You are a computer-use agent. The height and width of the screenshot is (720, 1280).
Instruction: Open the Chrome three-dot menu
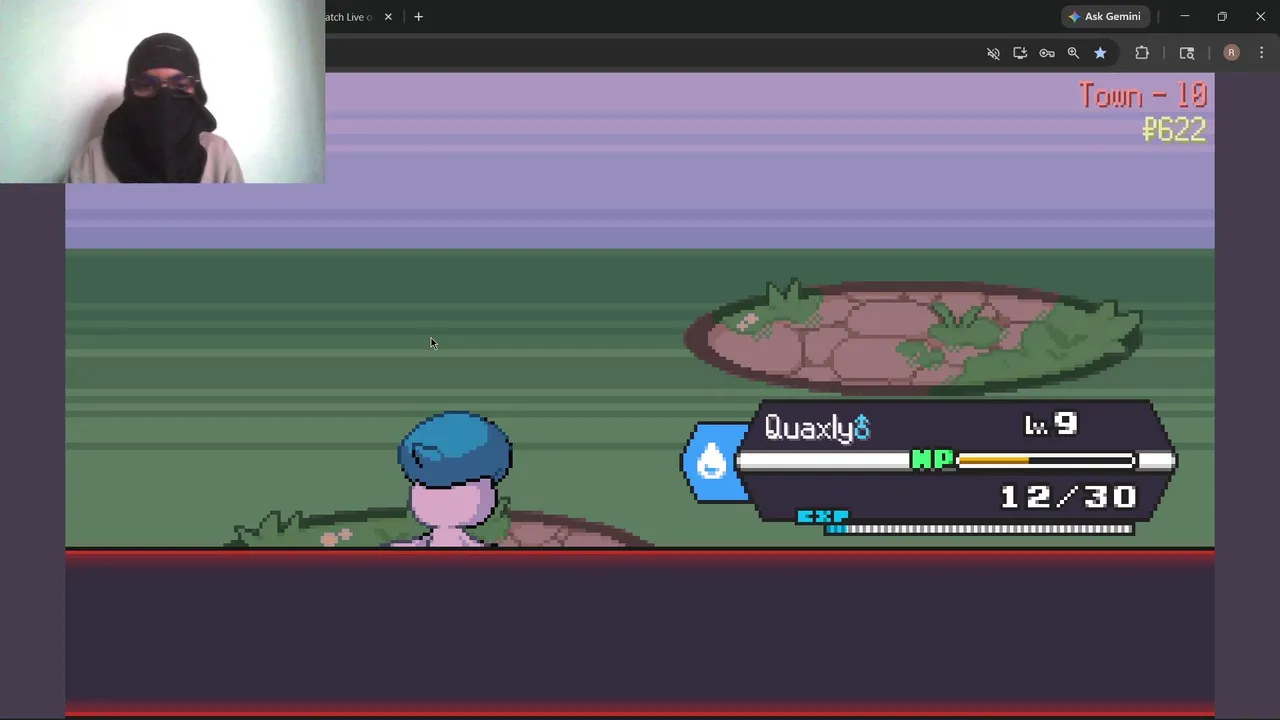1261,53
